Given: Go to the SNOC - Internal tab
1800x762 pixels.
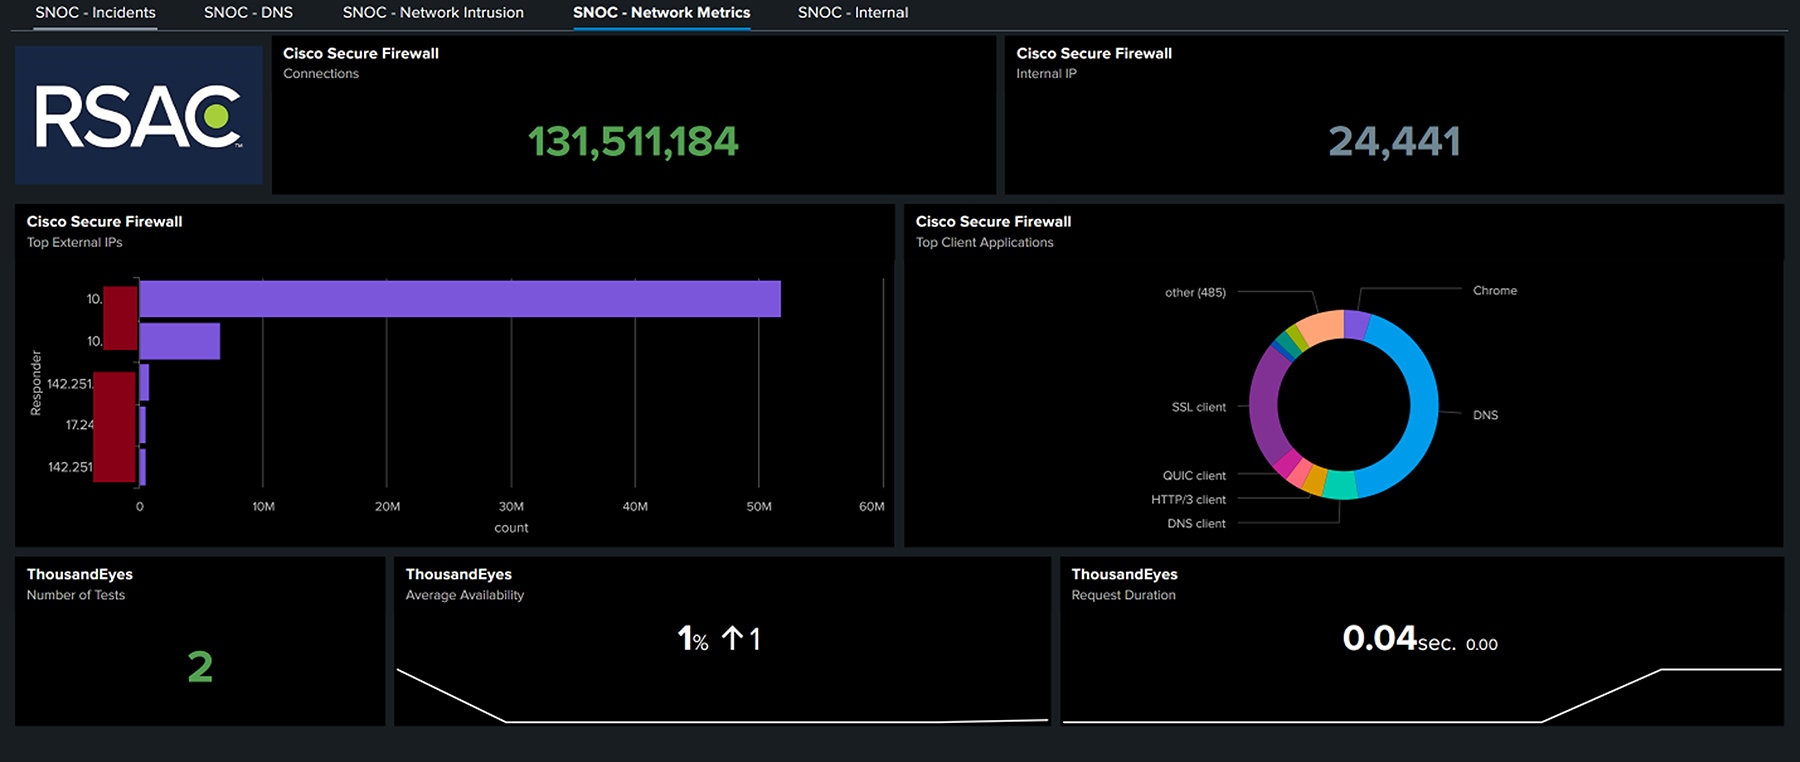Looking at the screenshot, I should [853, 13].
